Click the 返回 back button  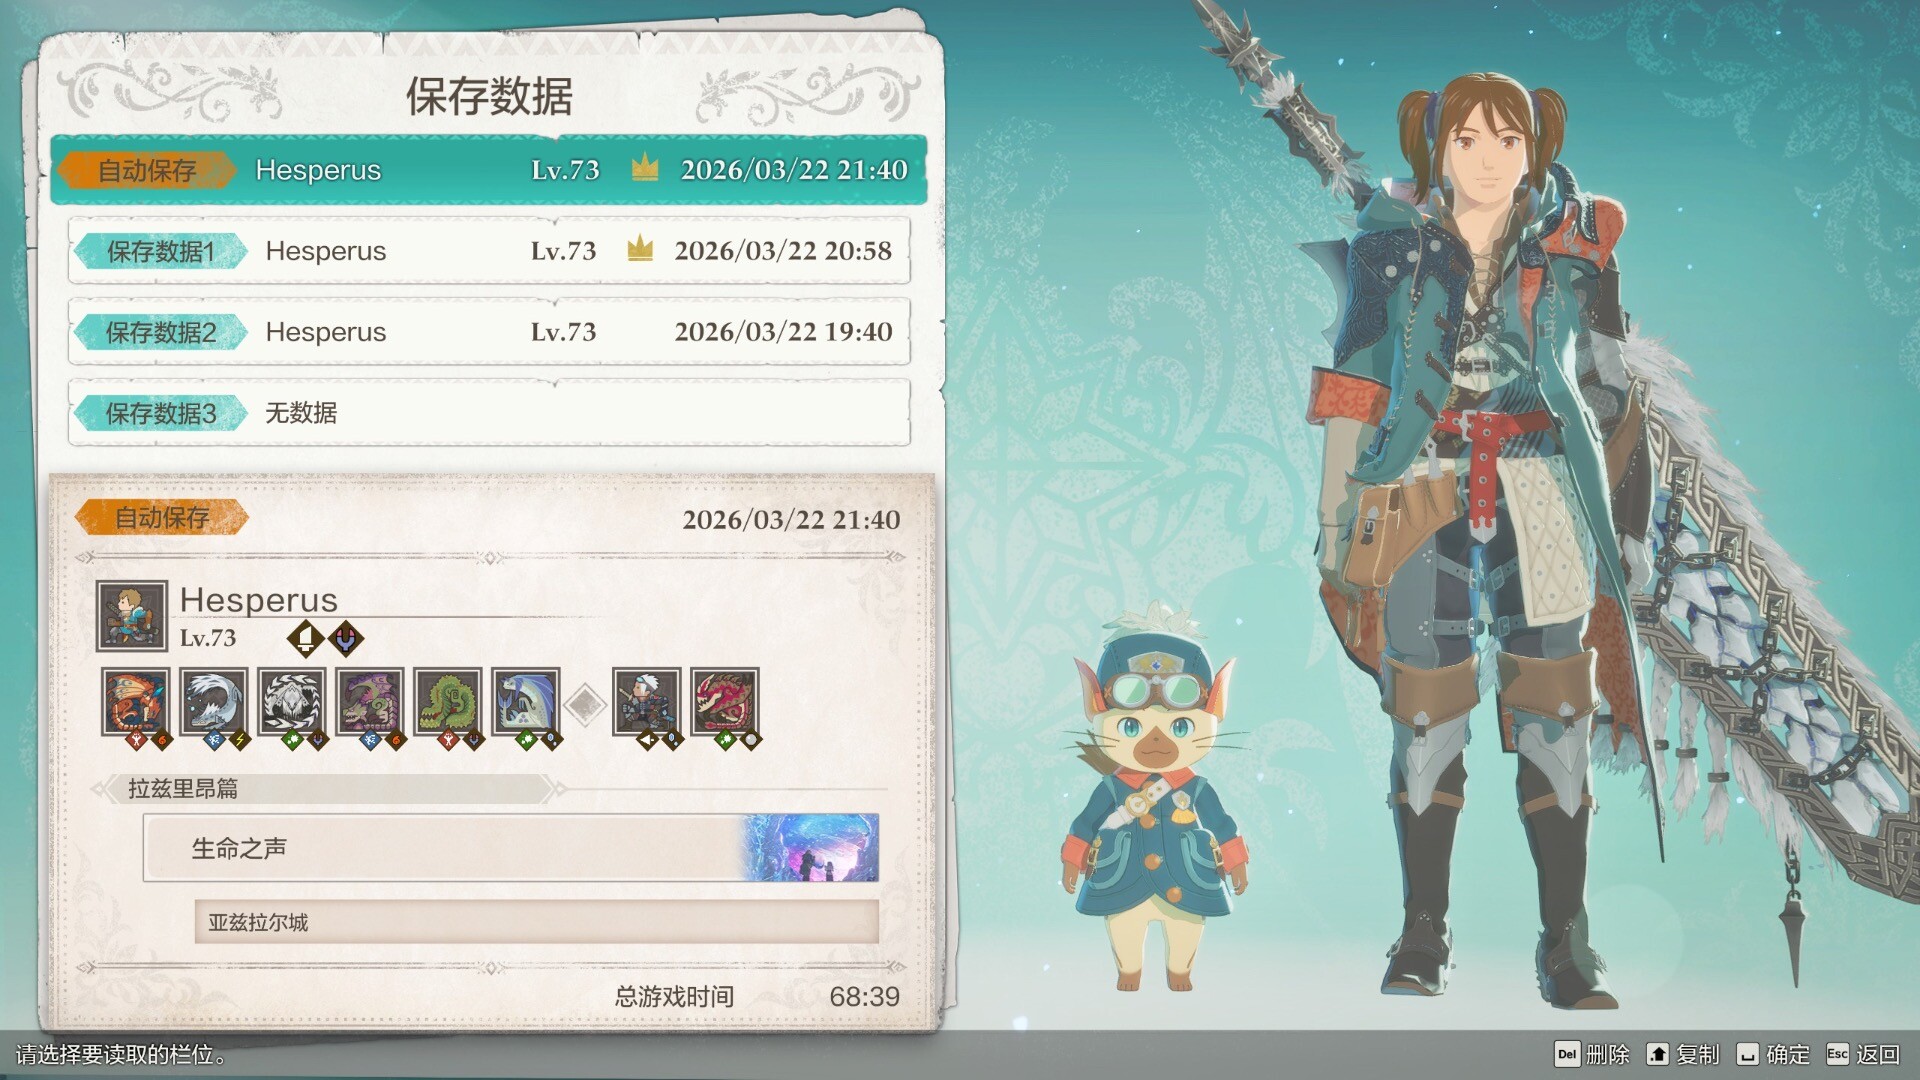(x=1863, y=1054)
